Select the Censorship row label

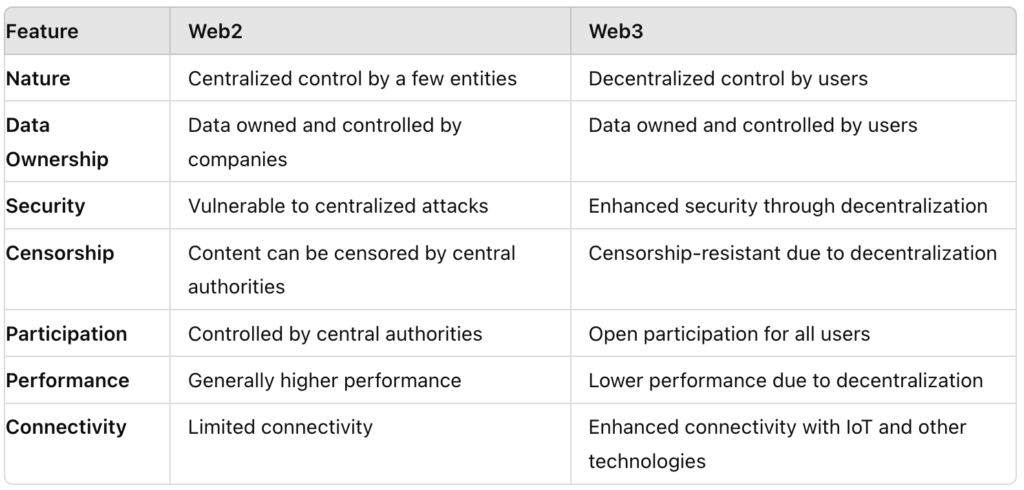pyautogui.click(x=60, y=253)
